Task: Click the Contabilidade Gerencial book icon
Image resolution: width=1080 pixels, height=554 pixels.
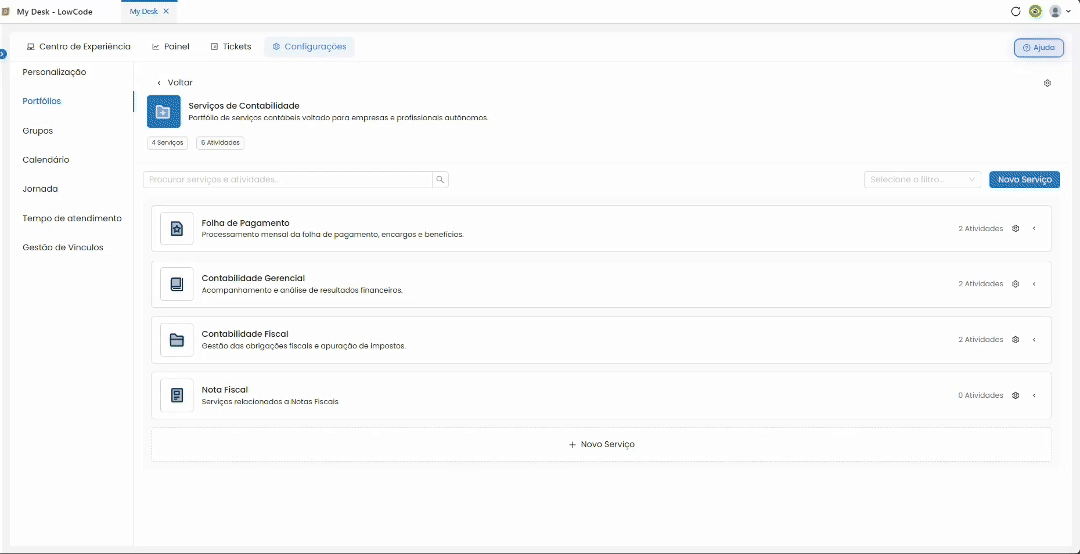Action: (x=177, y=284)
